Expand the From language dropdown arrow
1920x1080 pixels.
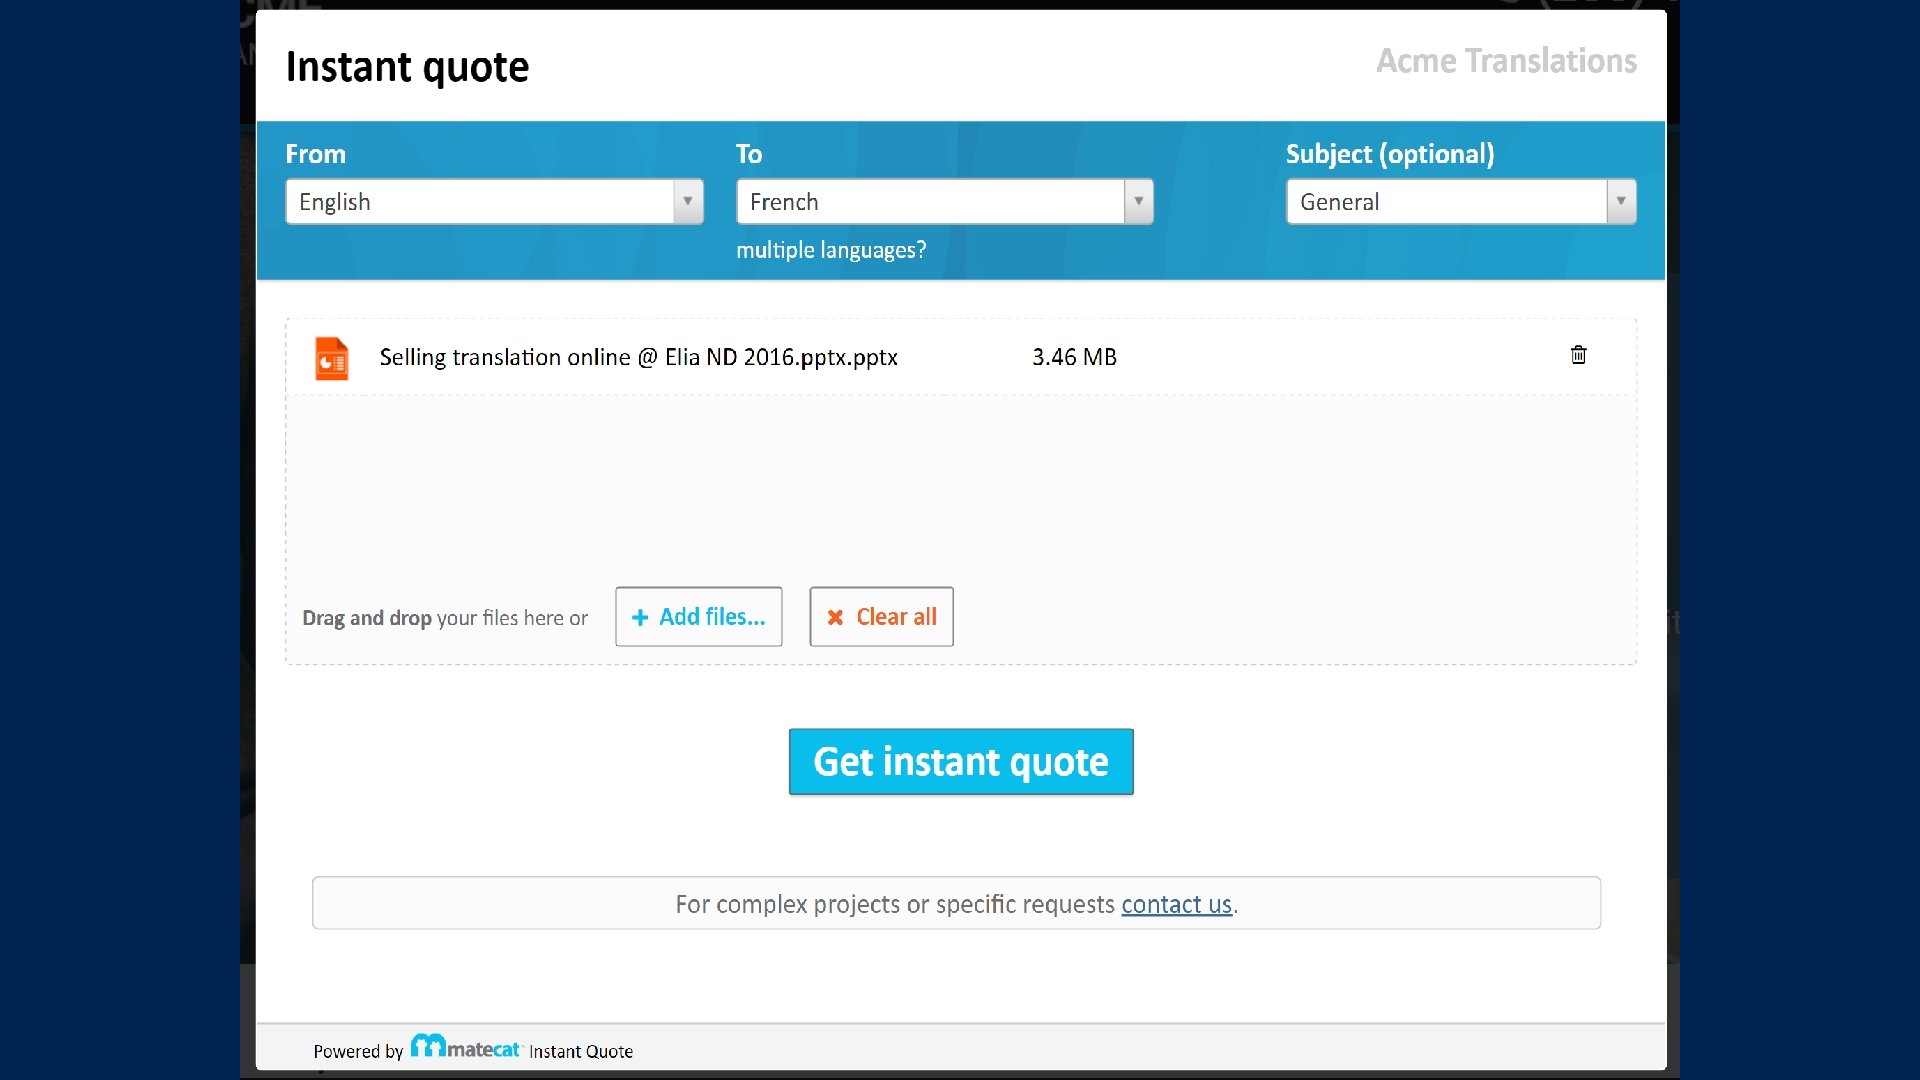pyautogui.click(x=688, y=201)
